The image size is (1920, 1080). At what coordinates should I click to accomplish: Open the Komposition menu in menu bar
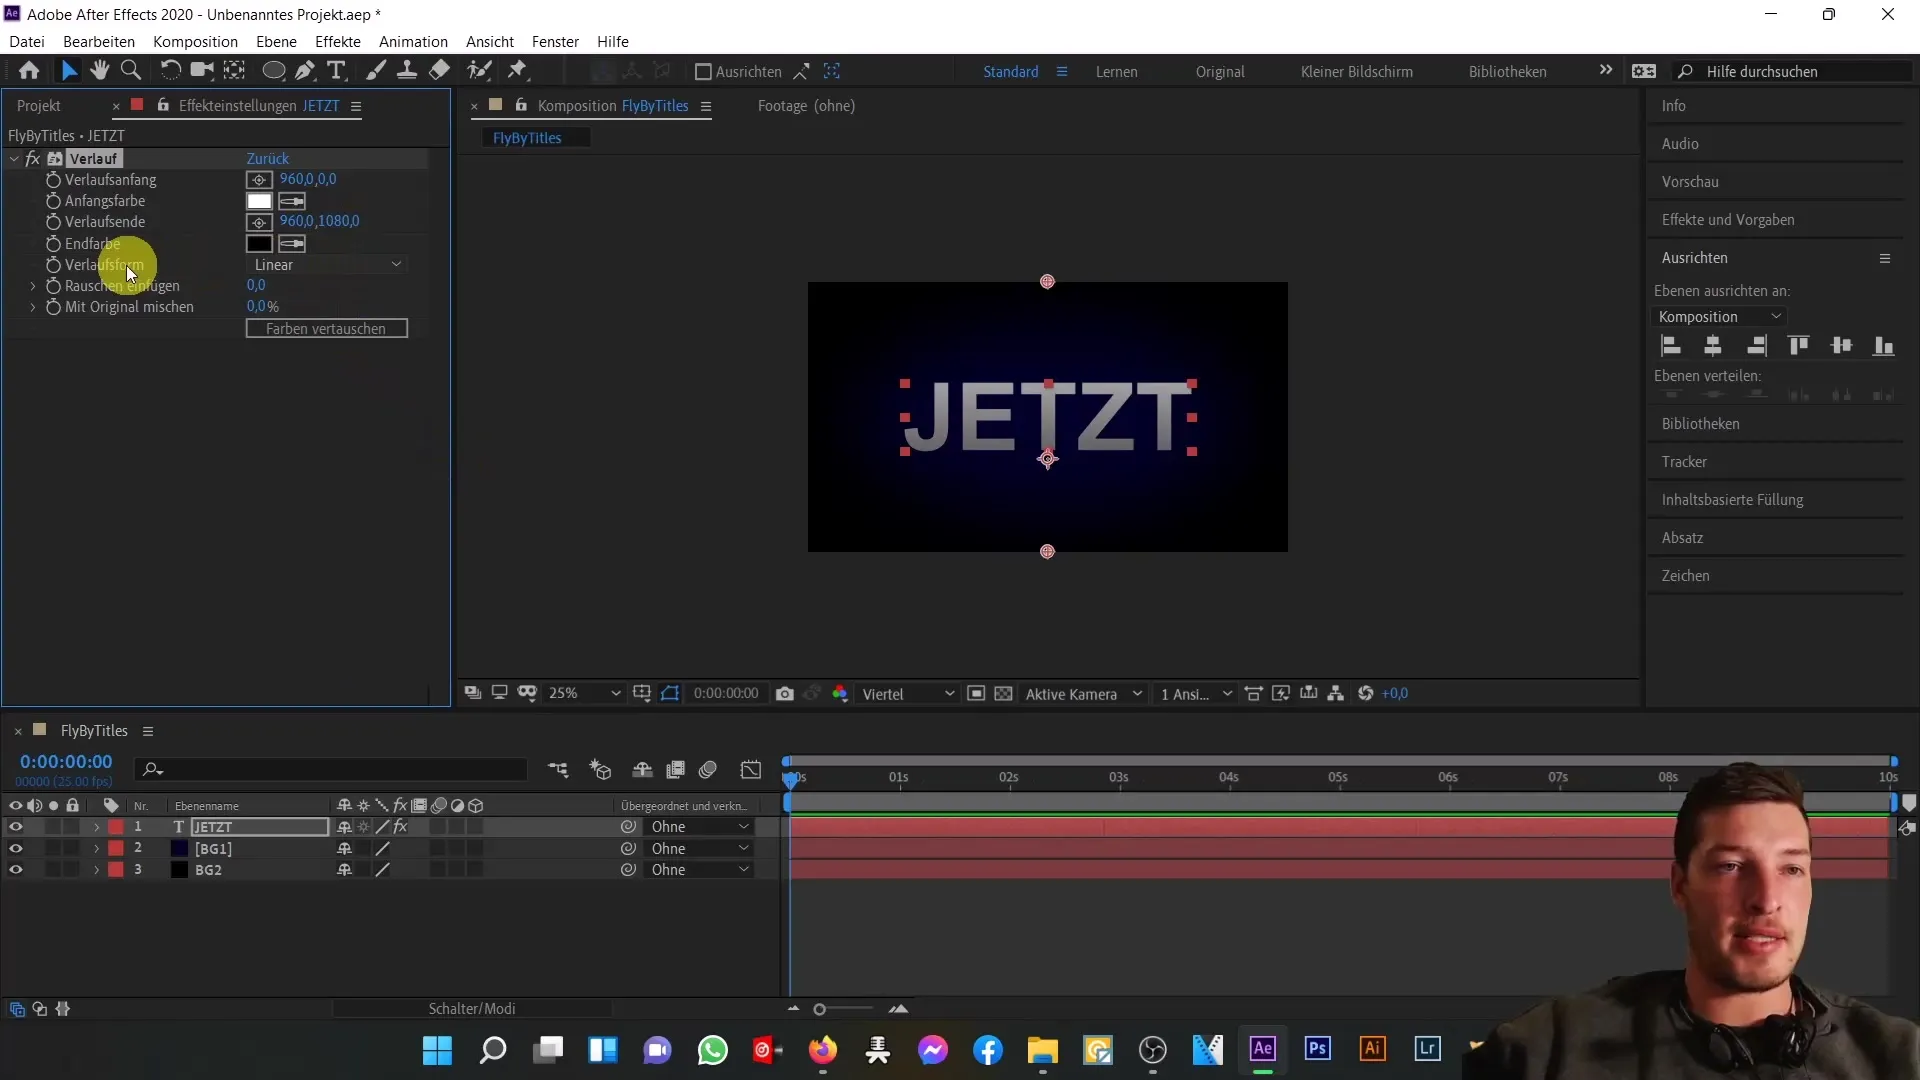pos(195,41)
